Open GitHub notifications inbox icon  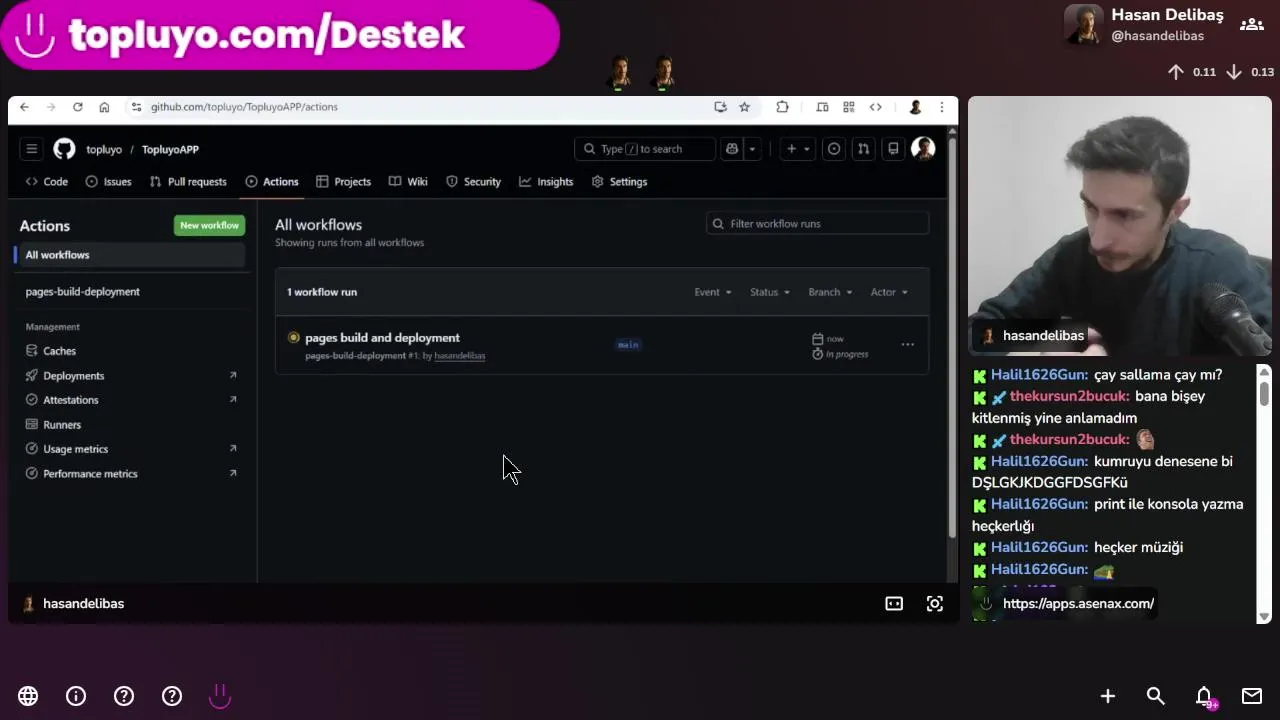tap(893, 149)
